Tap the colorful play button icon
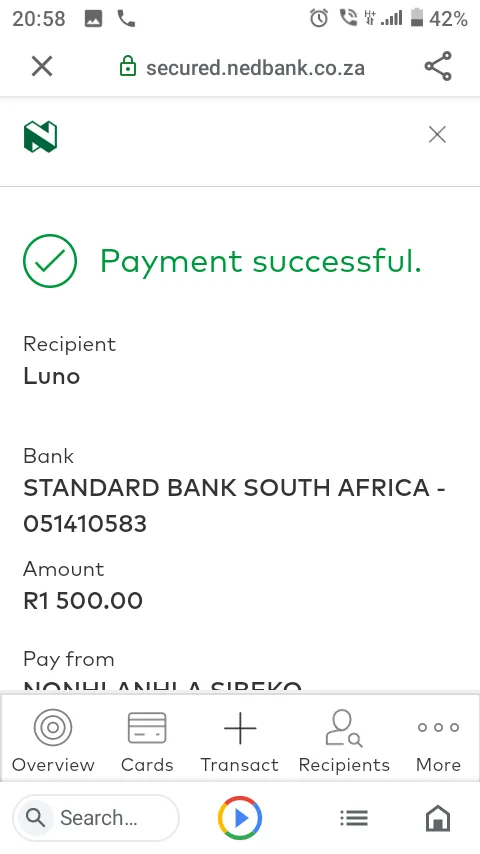Image resolution: width=480 pixels, height=854 pixels. (240, 818)
